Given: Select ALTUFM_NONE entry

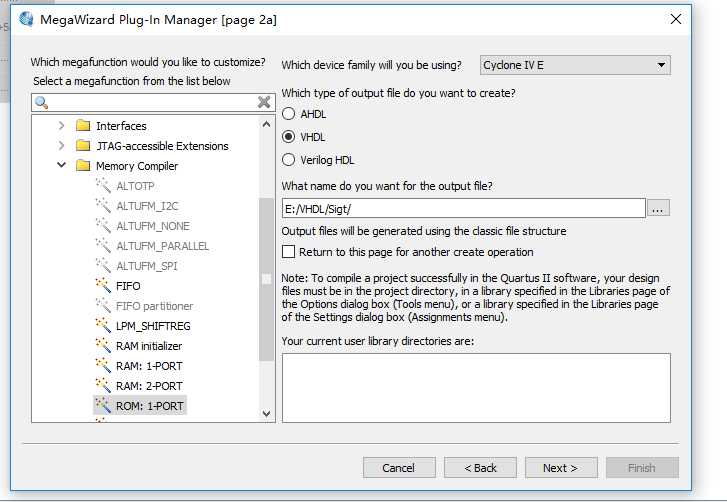Looking at the screenshot, I should (153, 226).
